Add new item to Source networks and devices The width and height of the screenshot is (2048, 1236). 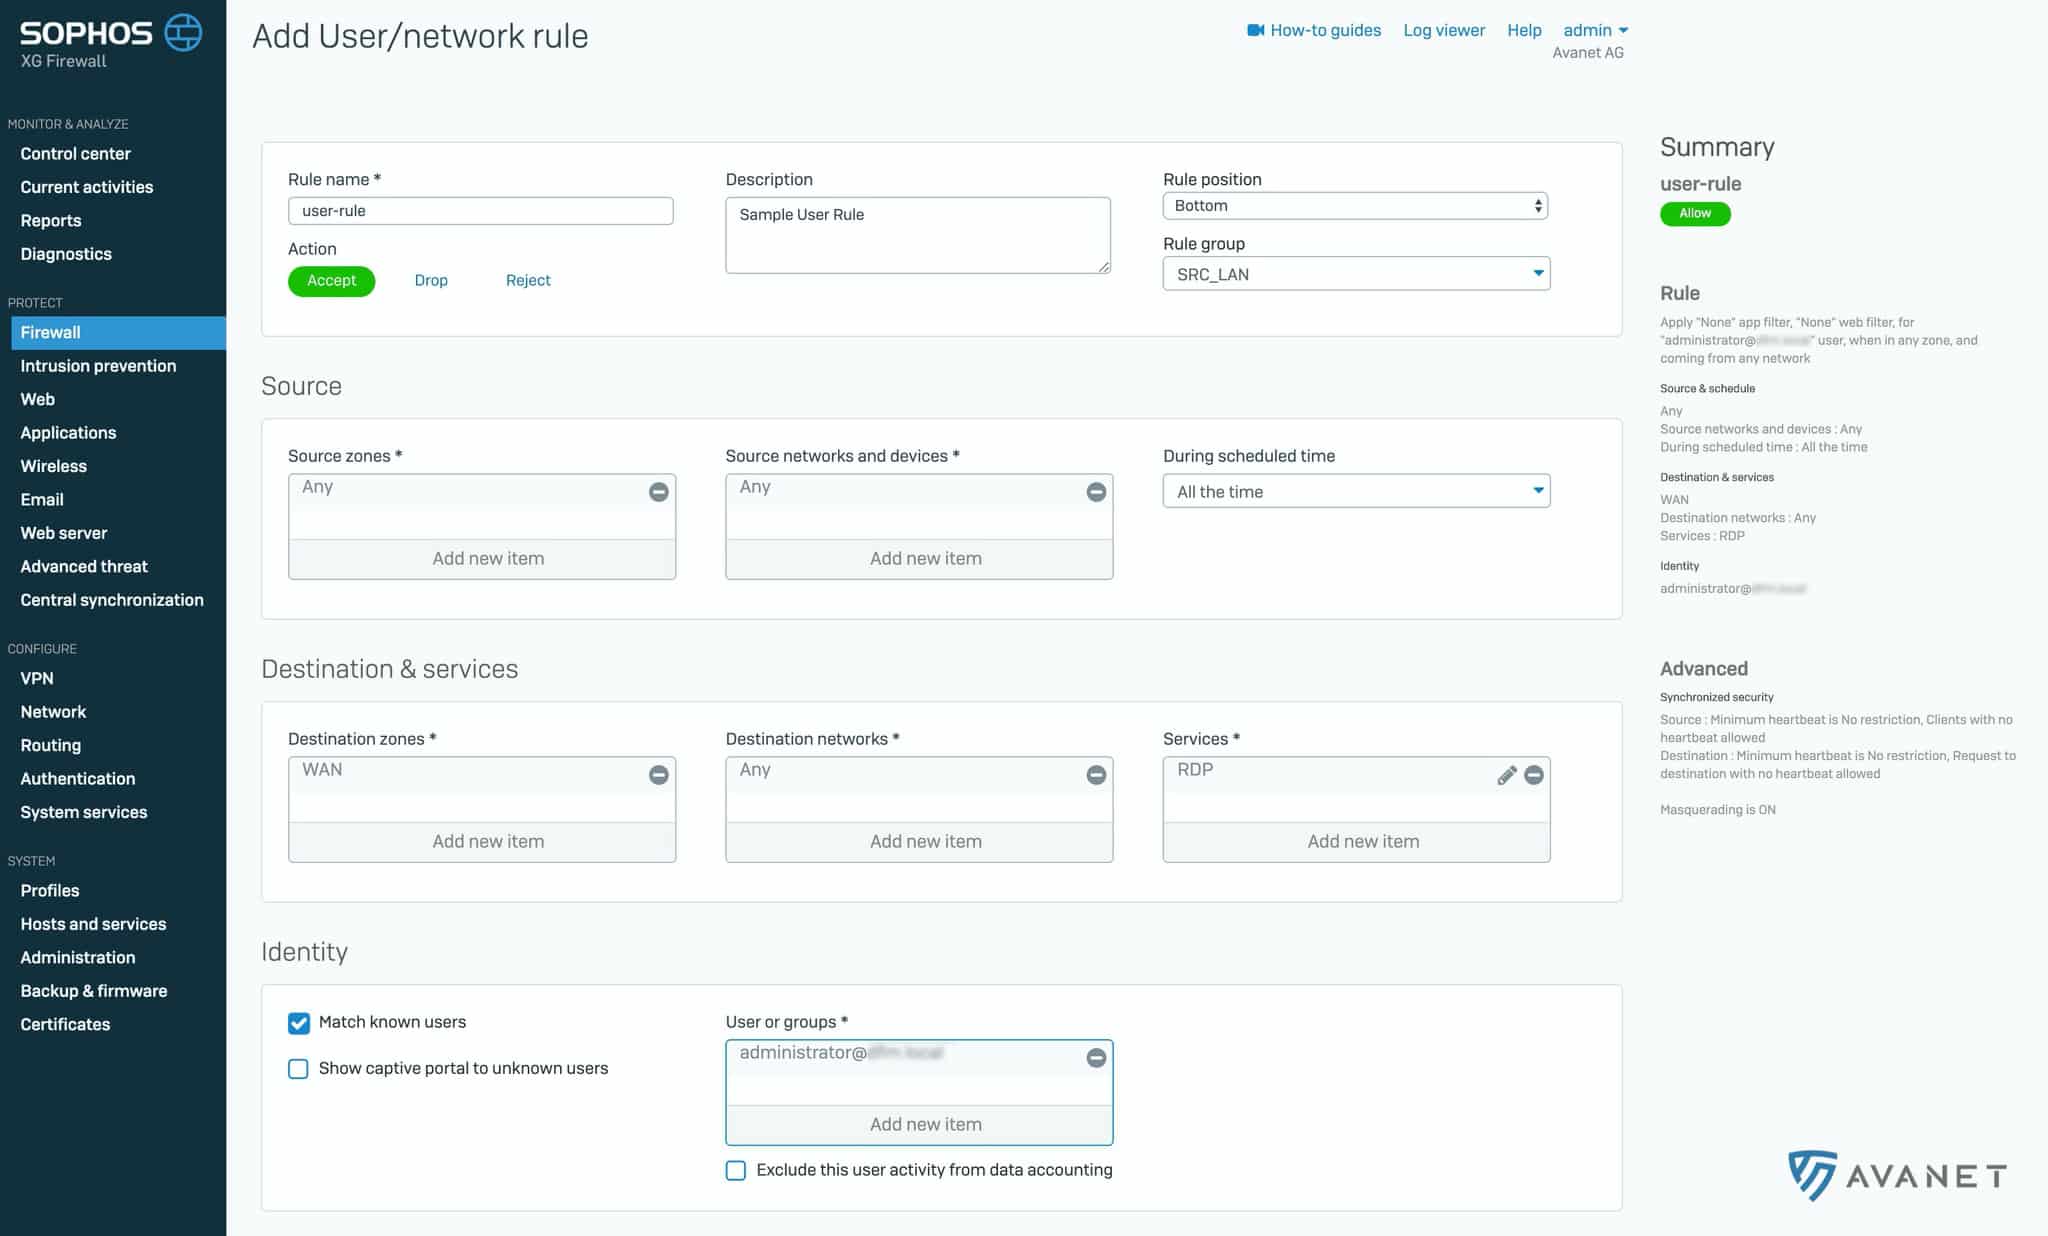(919, 559)
